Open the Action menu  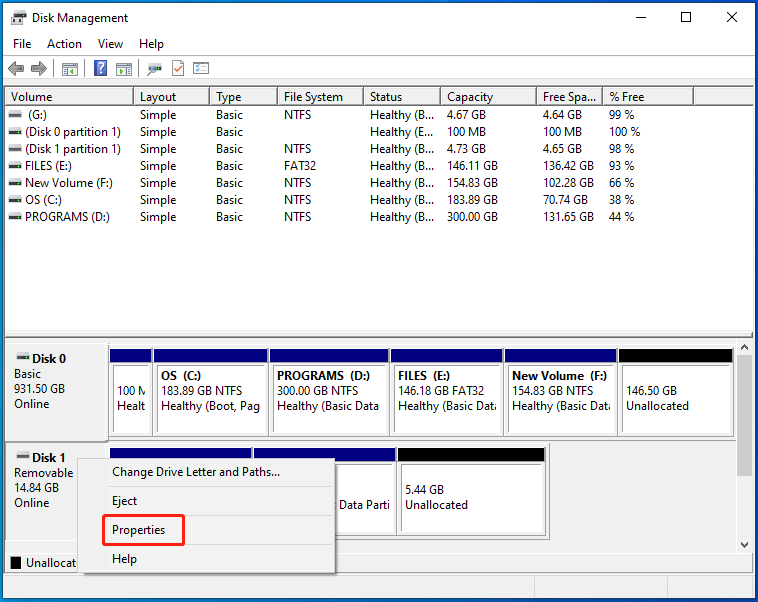pos(64,44)
